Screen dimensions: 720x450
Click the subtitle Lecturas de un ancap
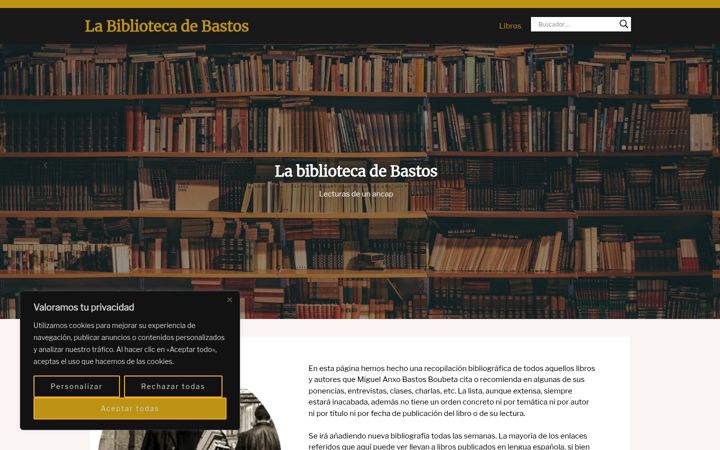click(356, 194)
